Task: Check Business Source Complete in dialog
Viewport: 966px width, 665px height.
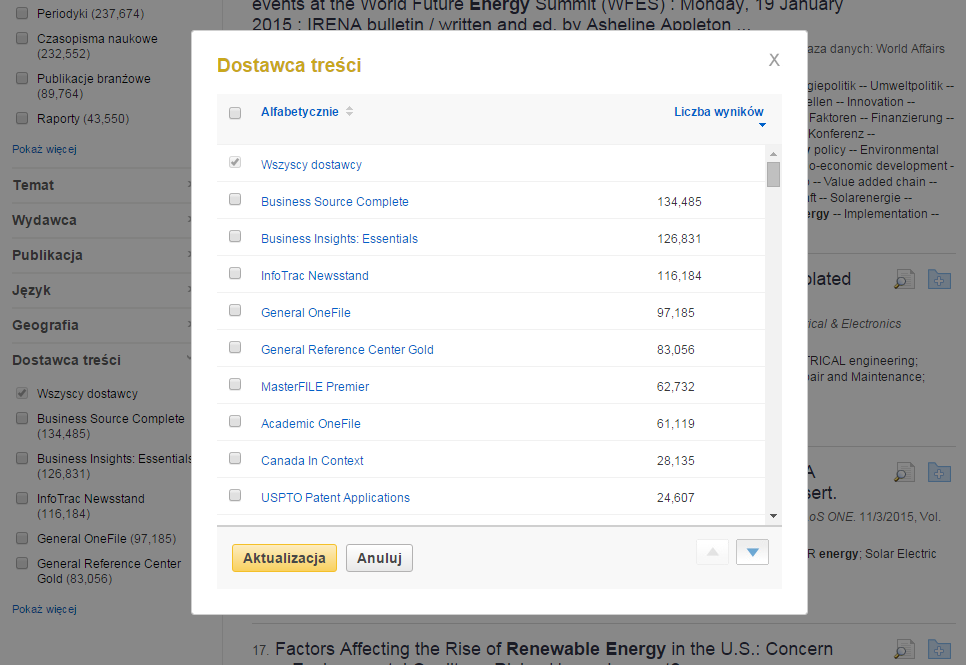Action: coord(235,199)
